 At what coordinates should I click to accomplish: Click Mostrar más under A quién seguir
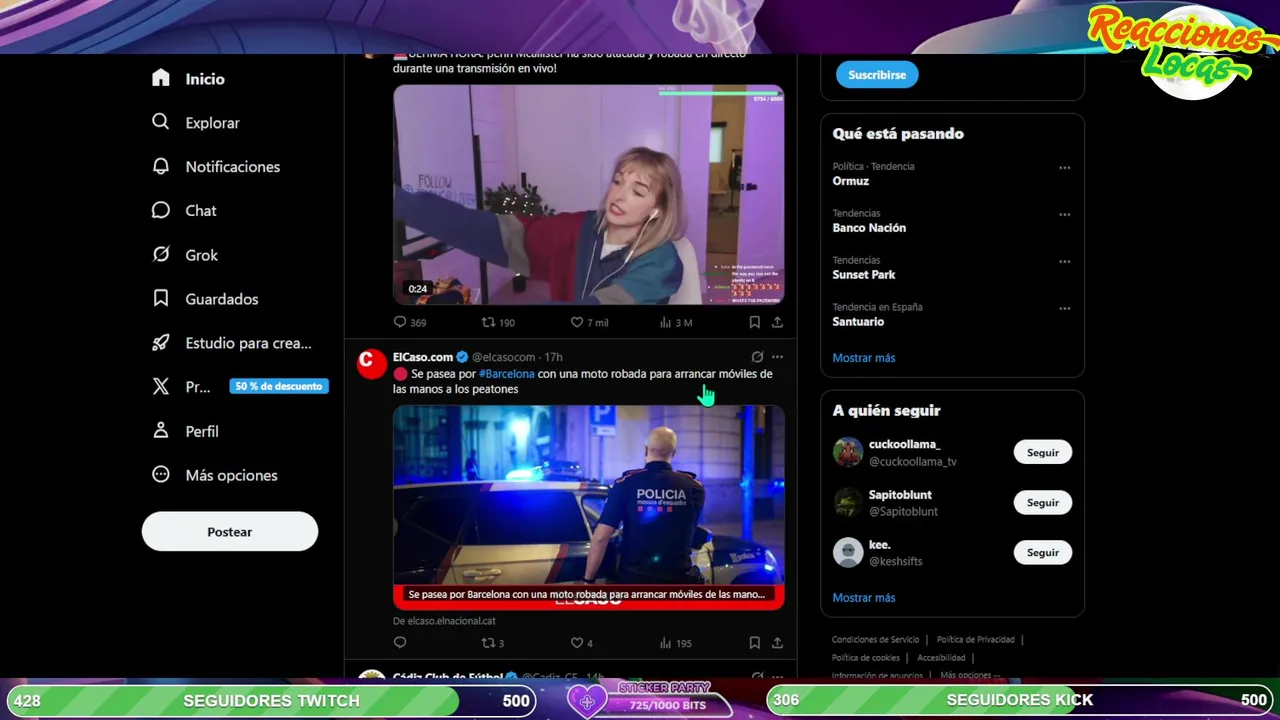864,598
